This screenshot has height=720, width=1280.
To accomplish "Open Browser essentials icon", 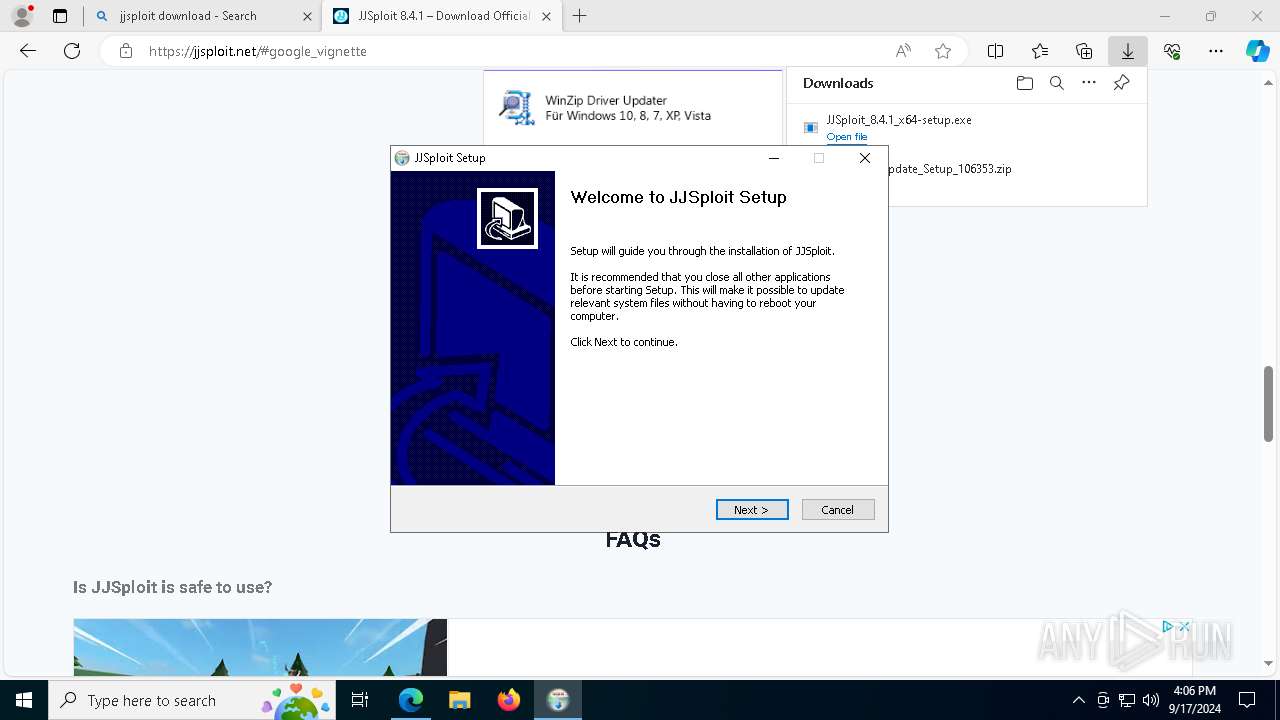I will click(1172, 51).
